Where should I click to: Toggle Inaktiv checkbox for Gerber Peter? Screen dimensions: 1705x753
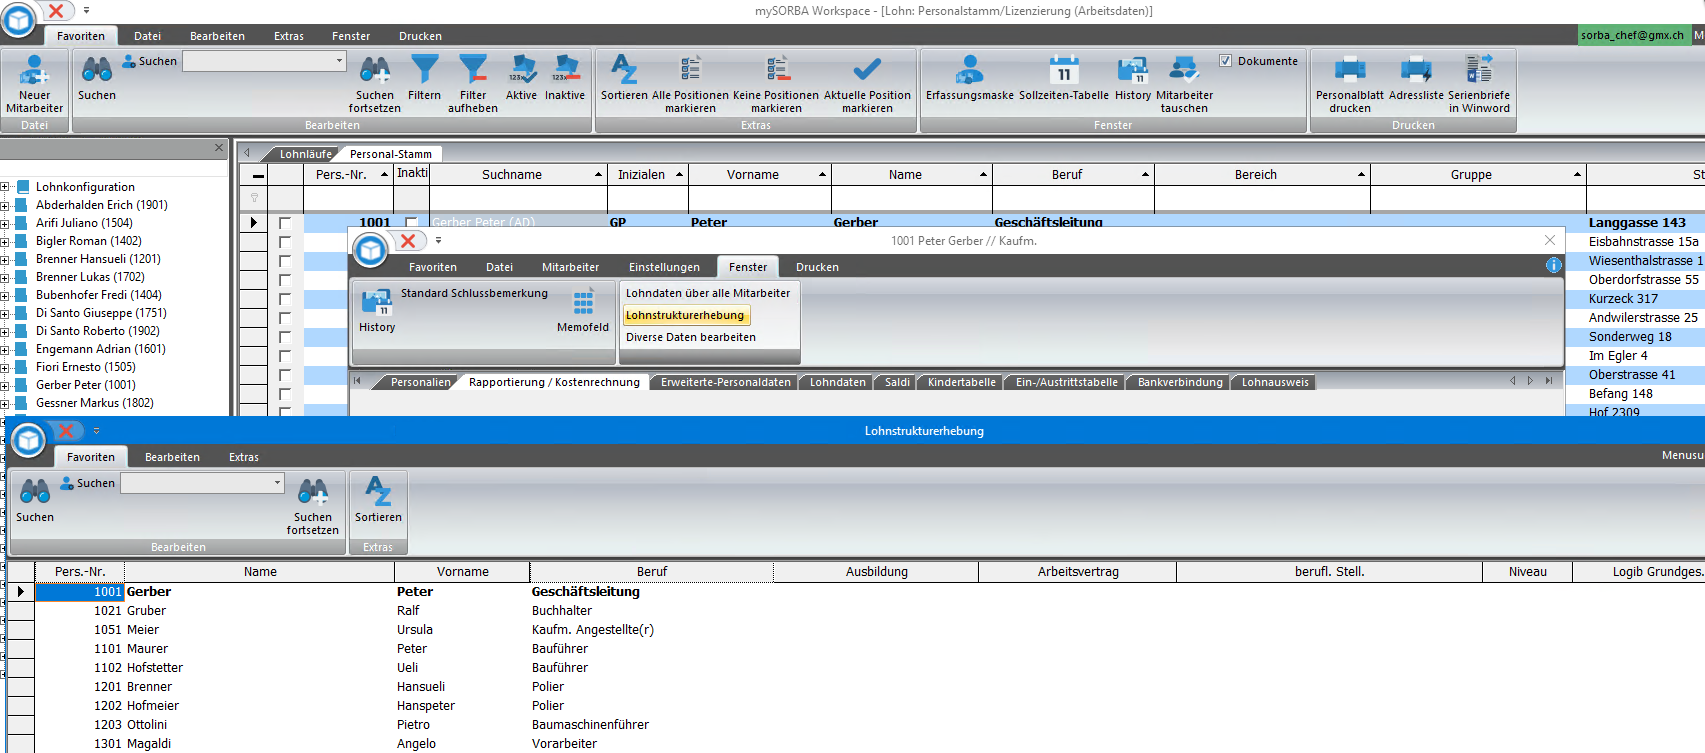coord(411,223)
